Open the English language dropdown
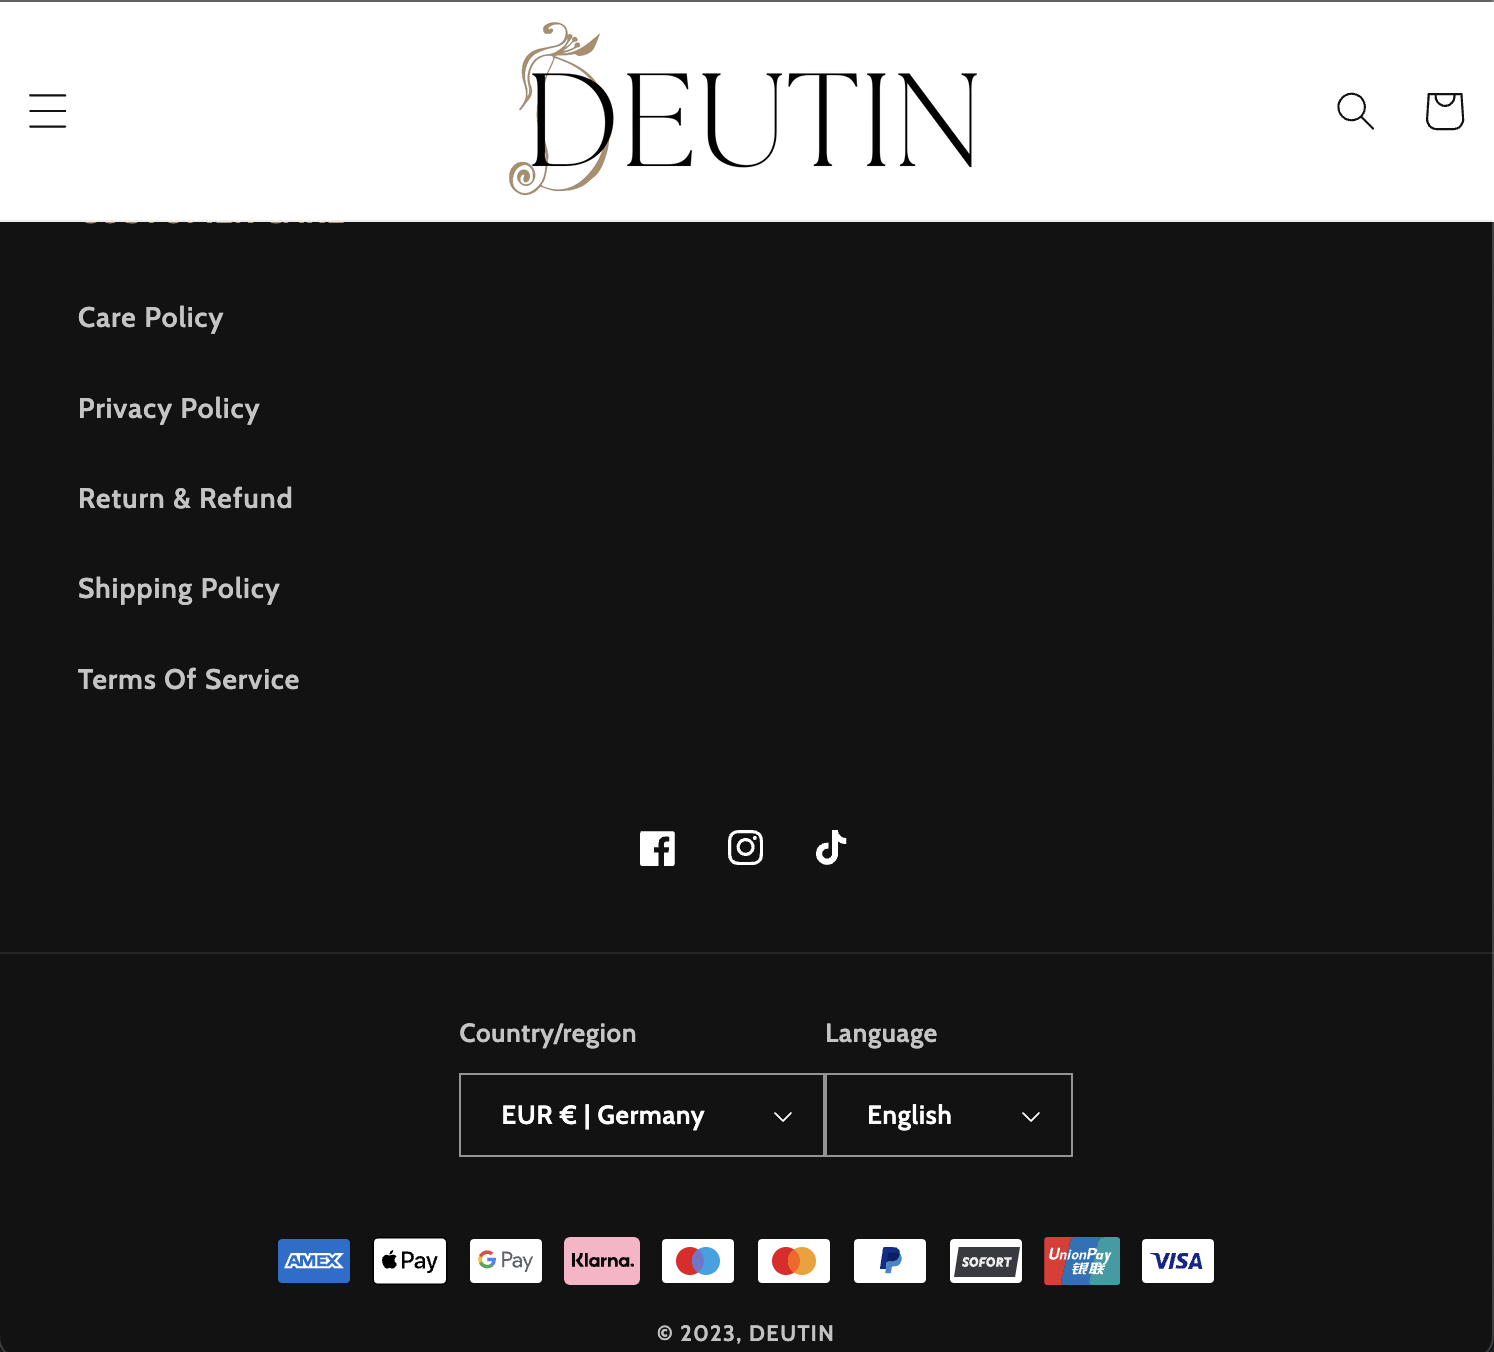Screen dimensions: 1494x1352 [x=948, y=1115]
